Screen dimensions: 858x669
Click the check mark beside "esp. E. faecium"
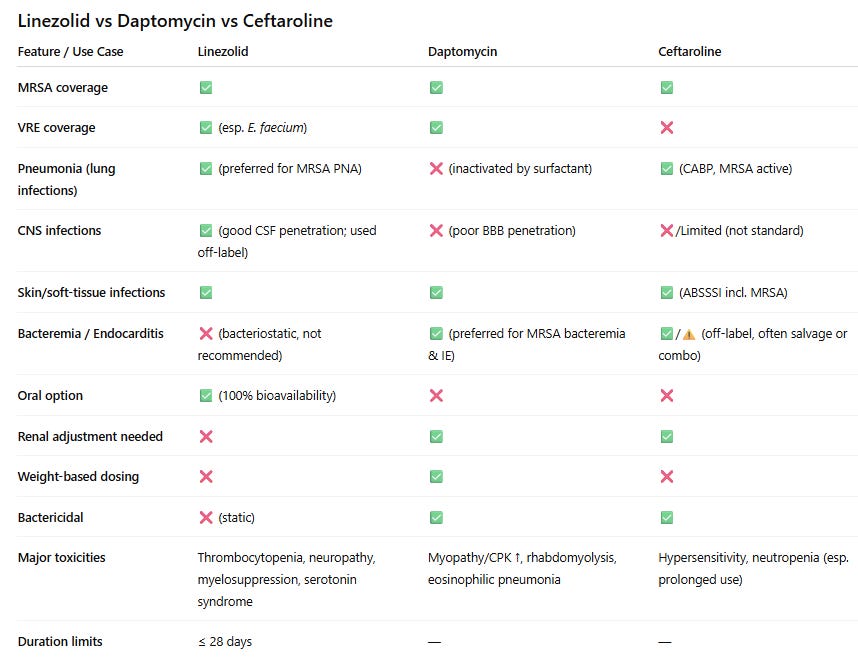(206, 127)
